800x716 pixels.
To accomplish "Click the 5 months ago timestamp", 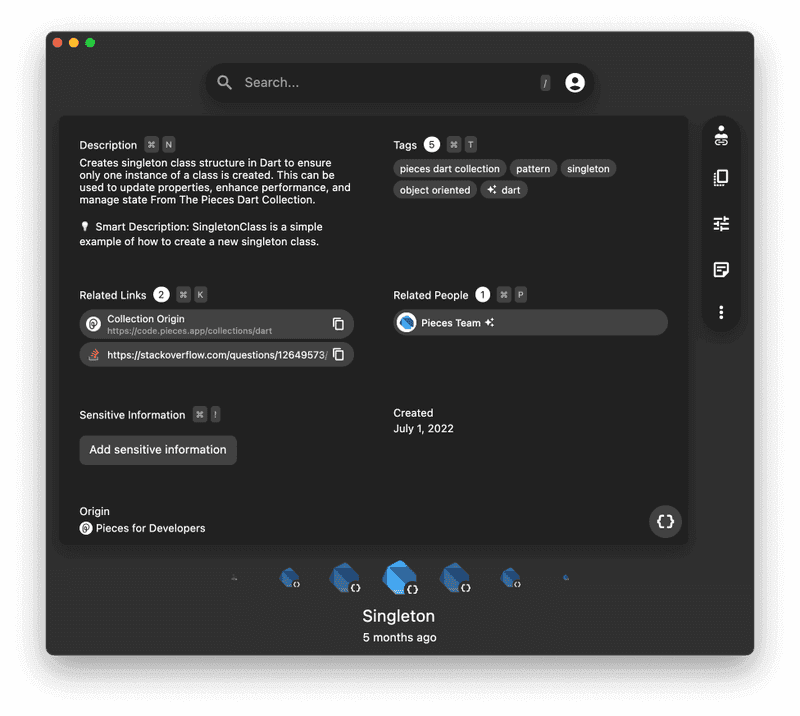I will click(399, 637).
